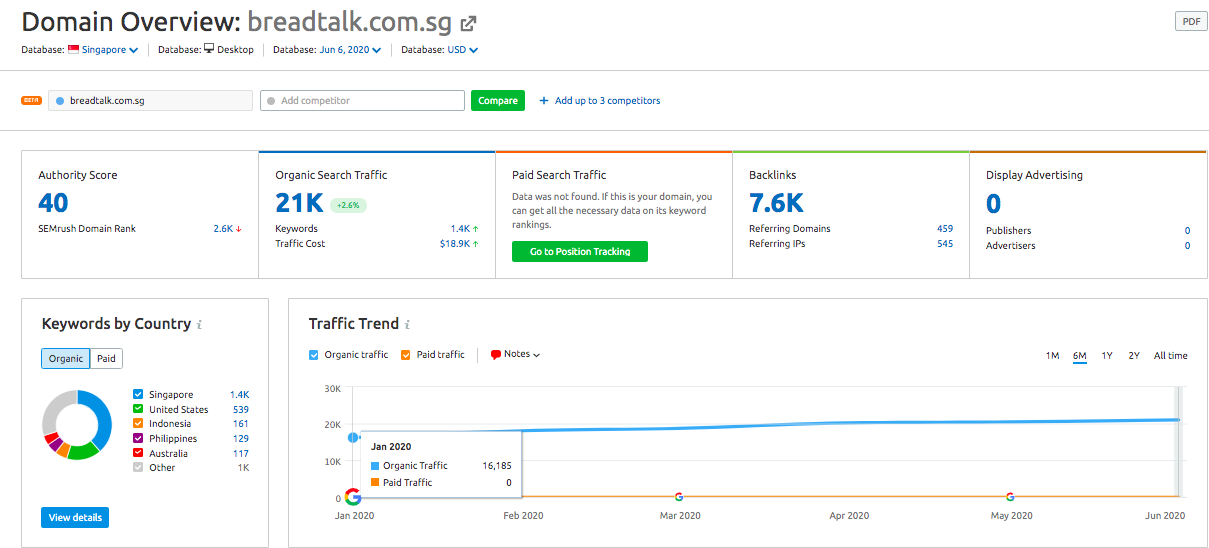
Task: Select the 1M time range
Action: (x=1052, y=356)
